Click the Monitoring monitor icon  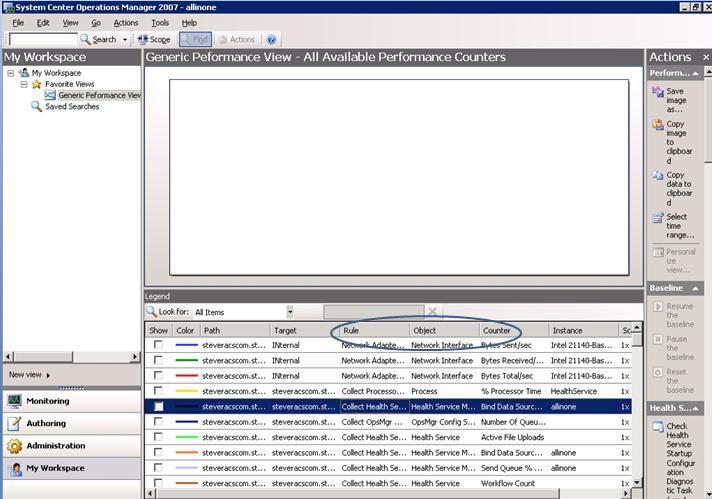click(15, 401)
